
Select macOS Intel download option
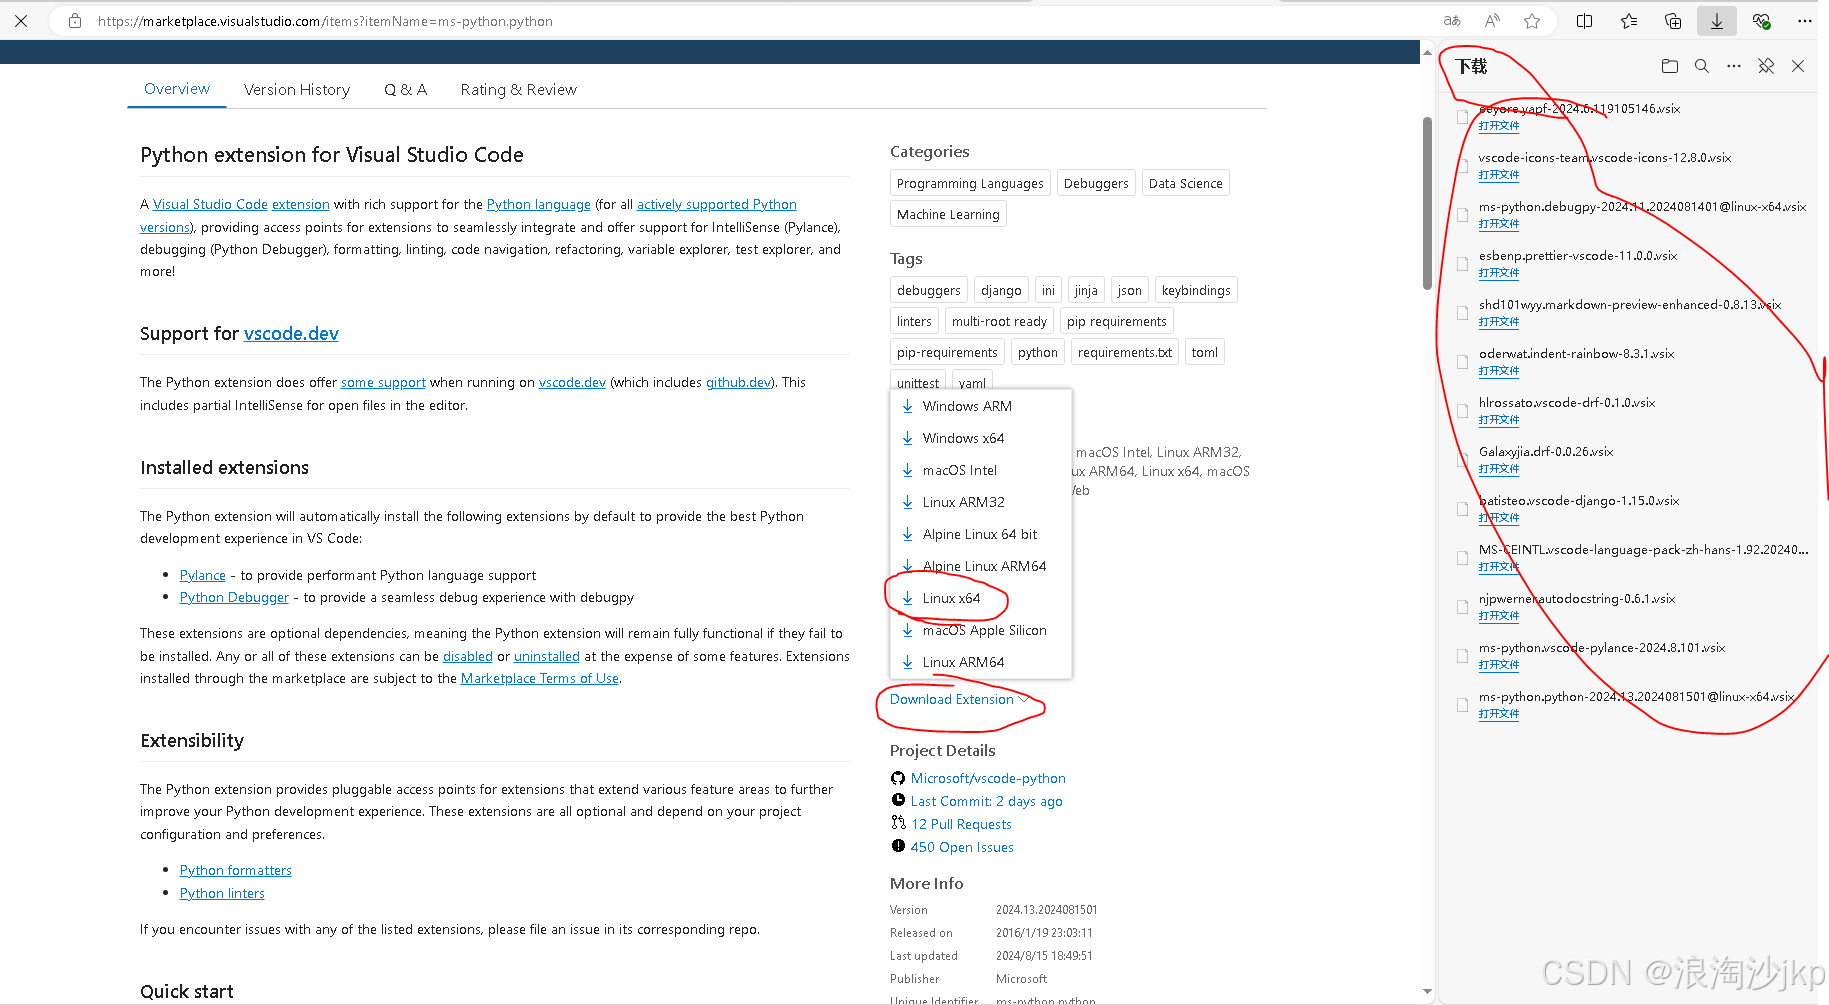coord(960,470)
